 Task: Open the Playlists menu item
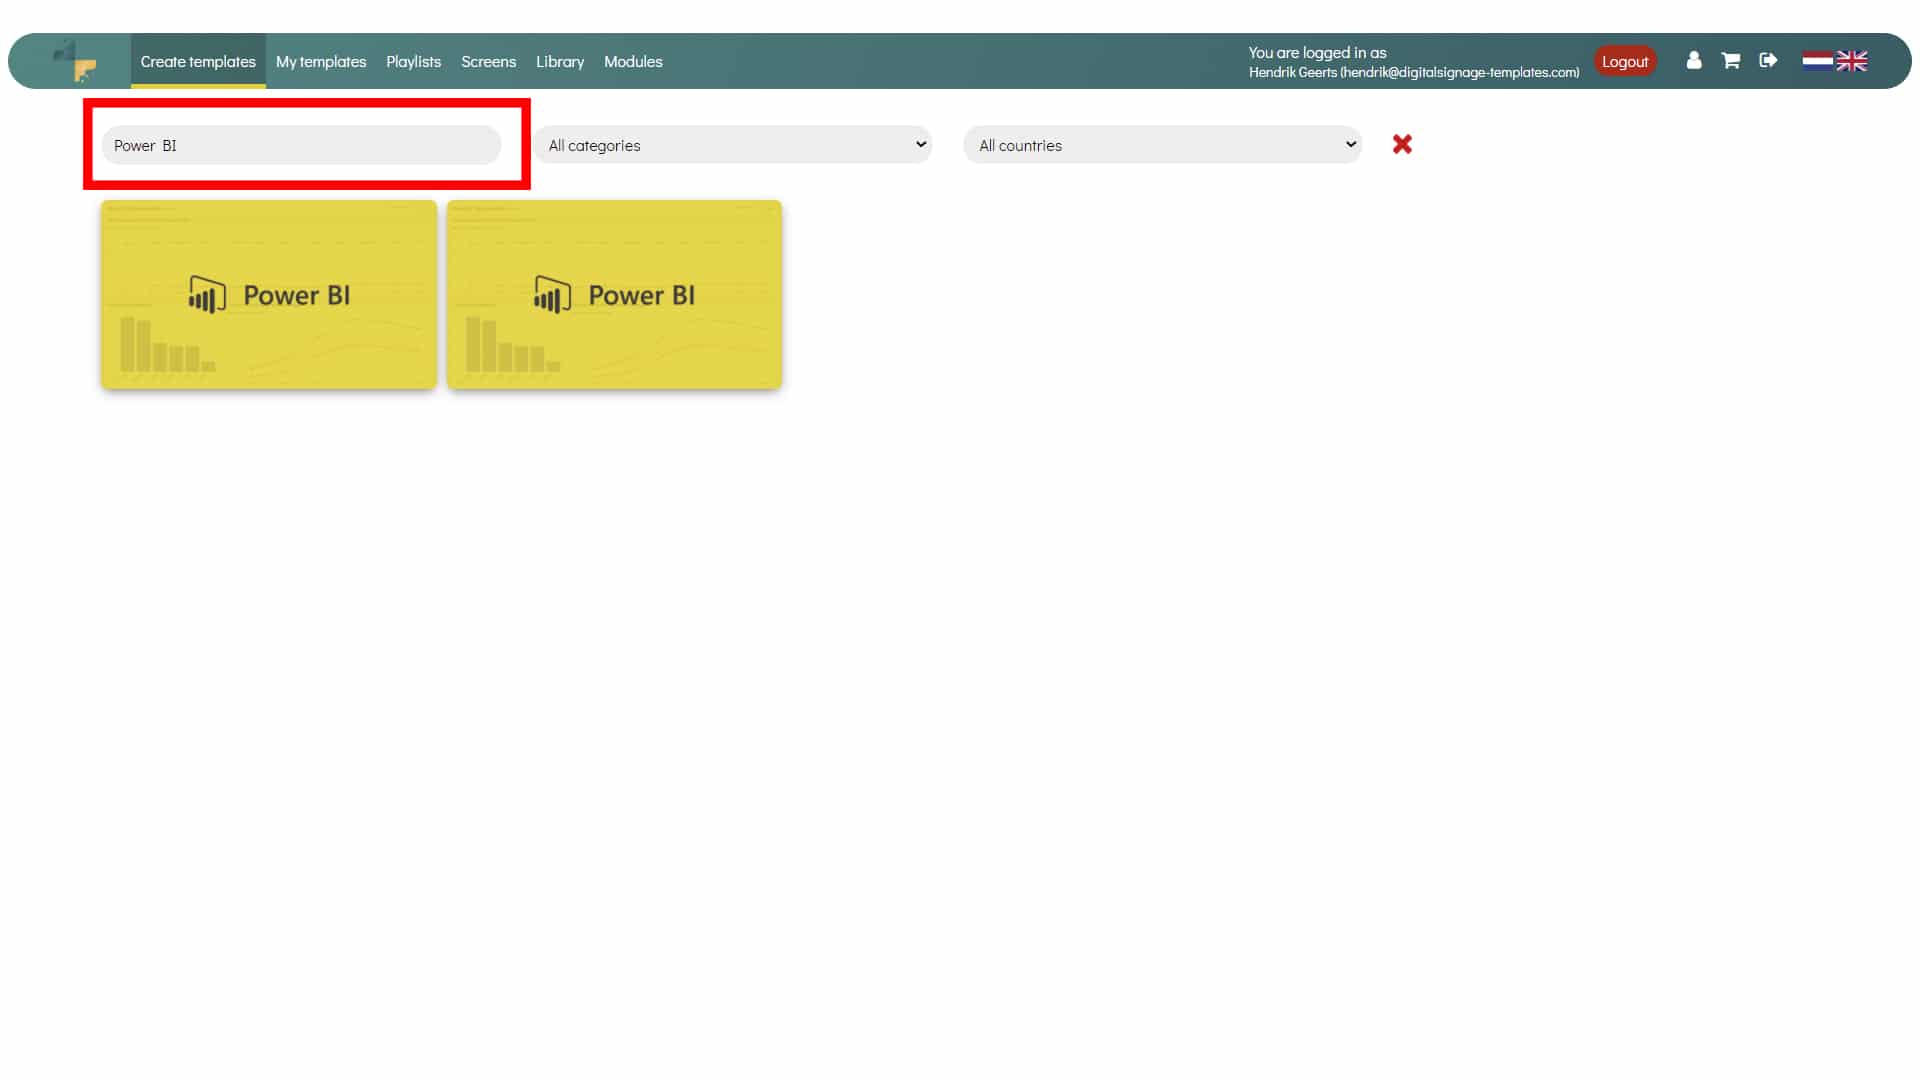(x=413, y=61)
